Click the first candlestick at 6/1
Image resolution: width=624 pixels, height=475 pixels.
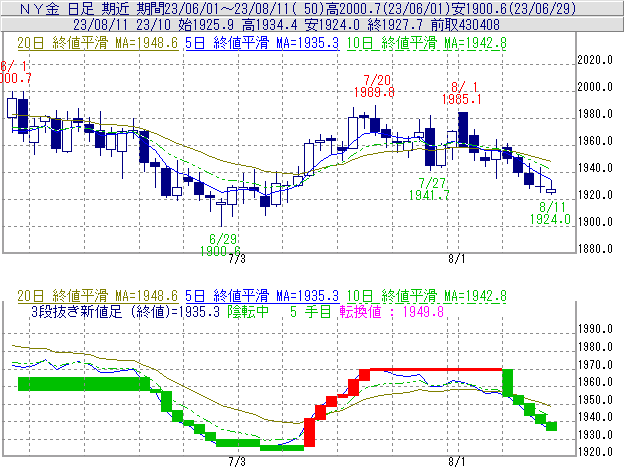click(12, 108)
